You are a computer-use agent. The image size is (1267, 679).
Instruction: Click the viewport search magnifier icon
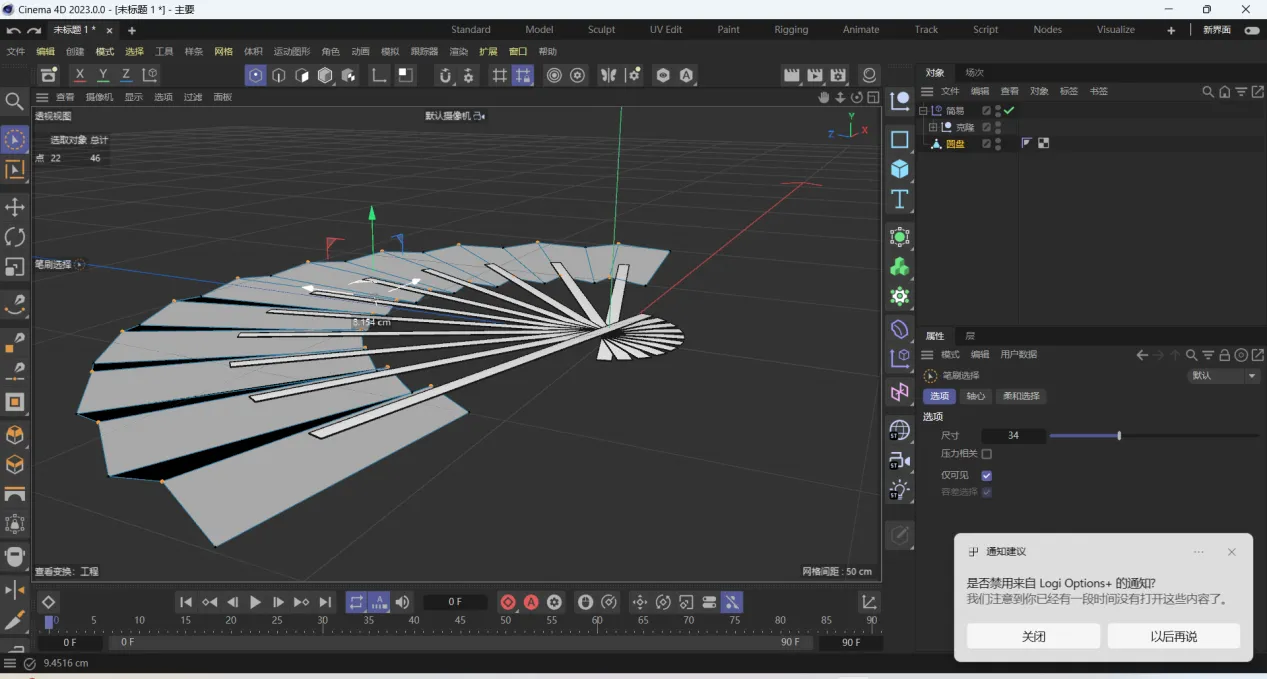click(x=14, y=101)
